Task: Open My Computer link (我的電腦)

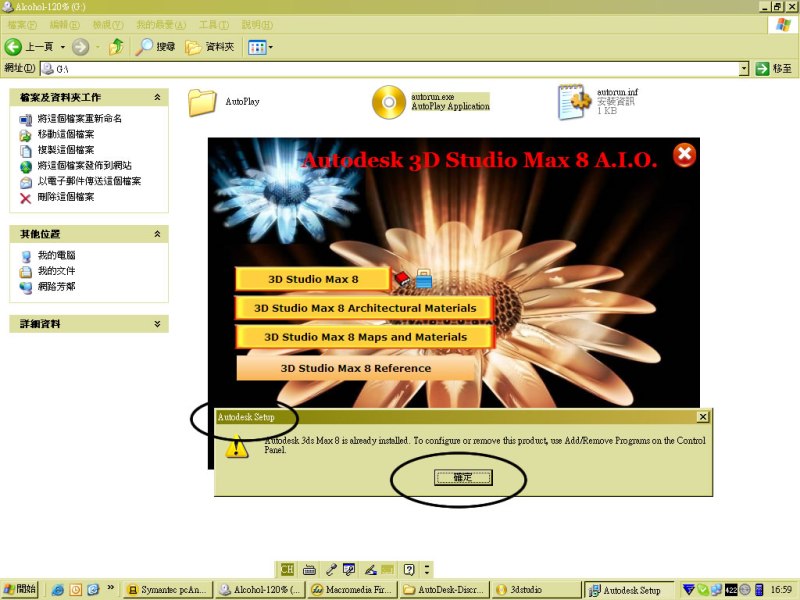Action: click(x=57, y=255)
